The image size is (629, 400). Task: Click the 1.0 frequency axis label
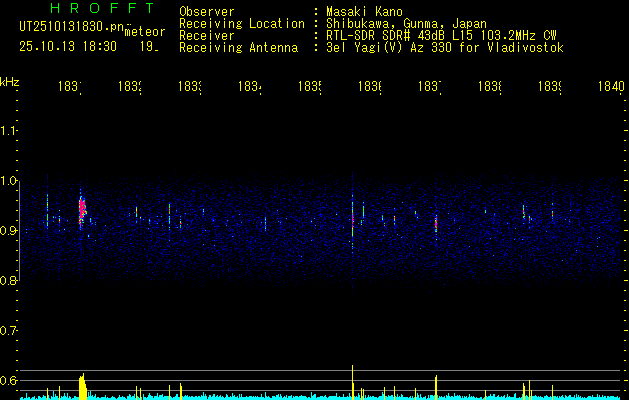9,181
